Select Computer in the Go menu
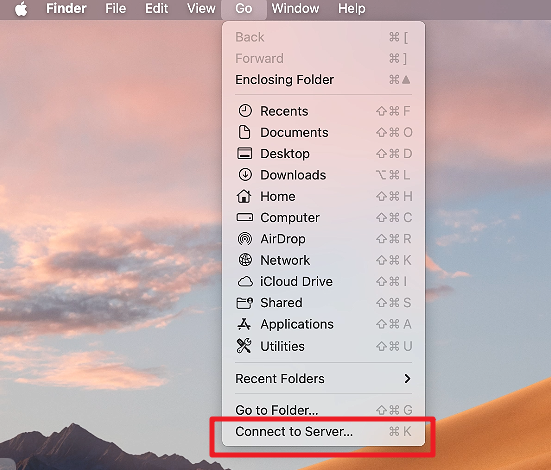The width and height of the screenshot is (551, 470). [323, 218]
